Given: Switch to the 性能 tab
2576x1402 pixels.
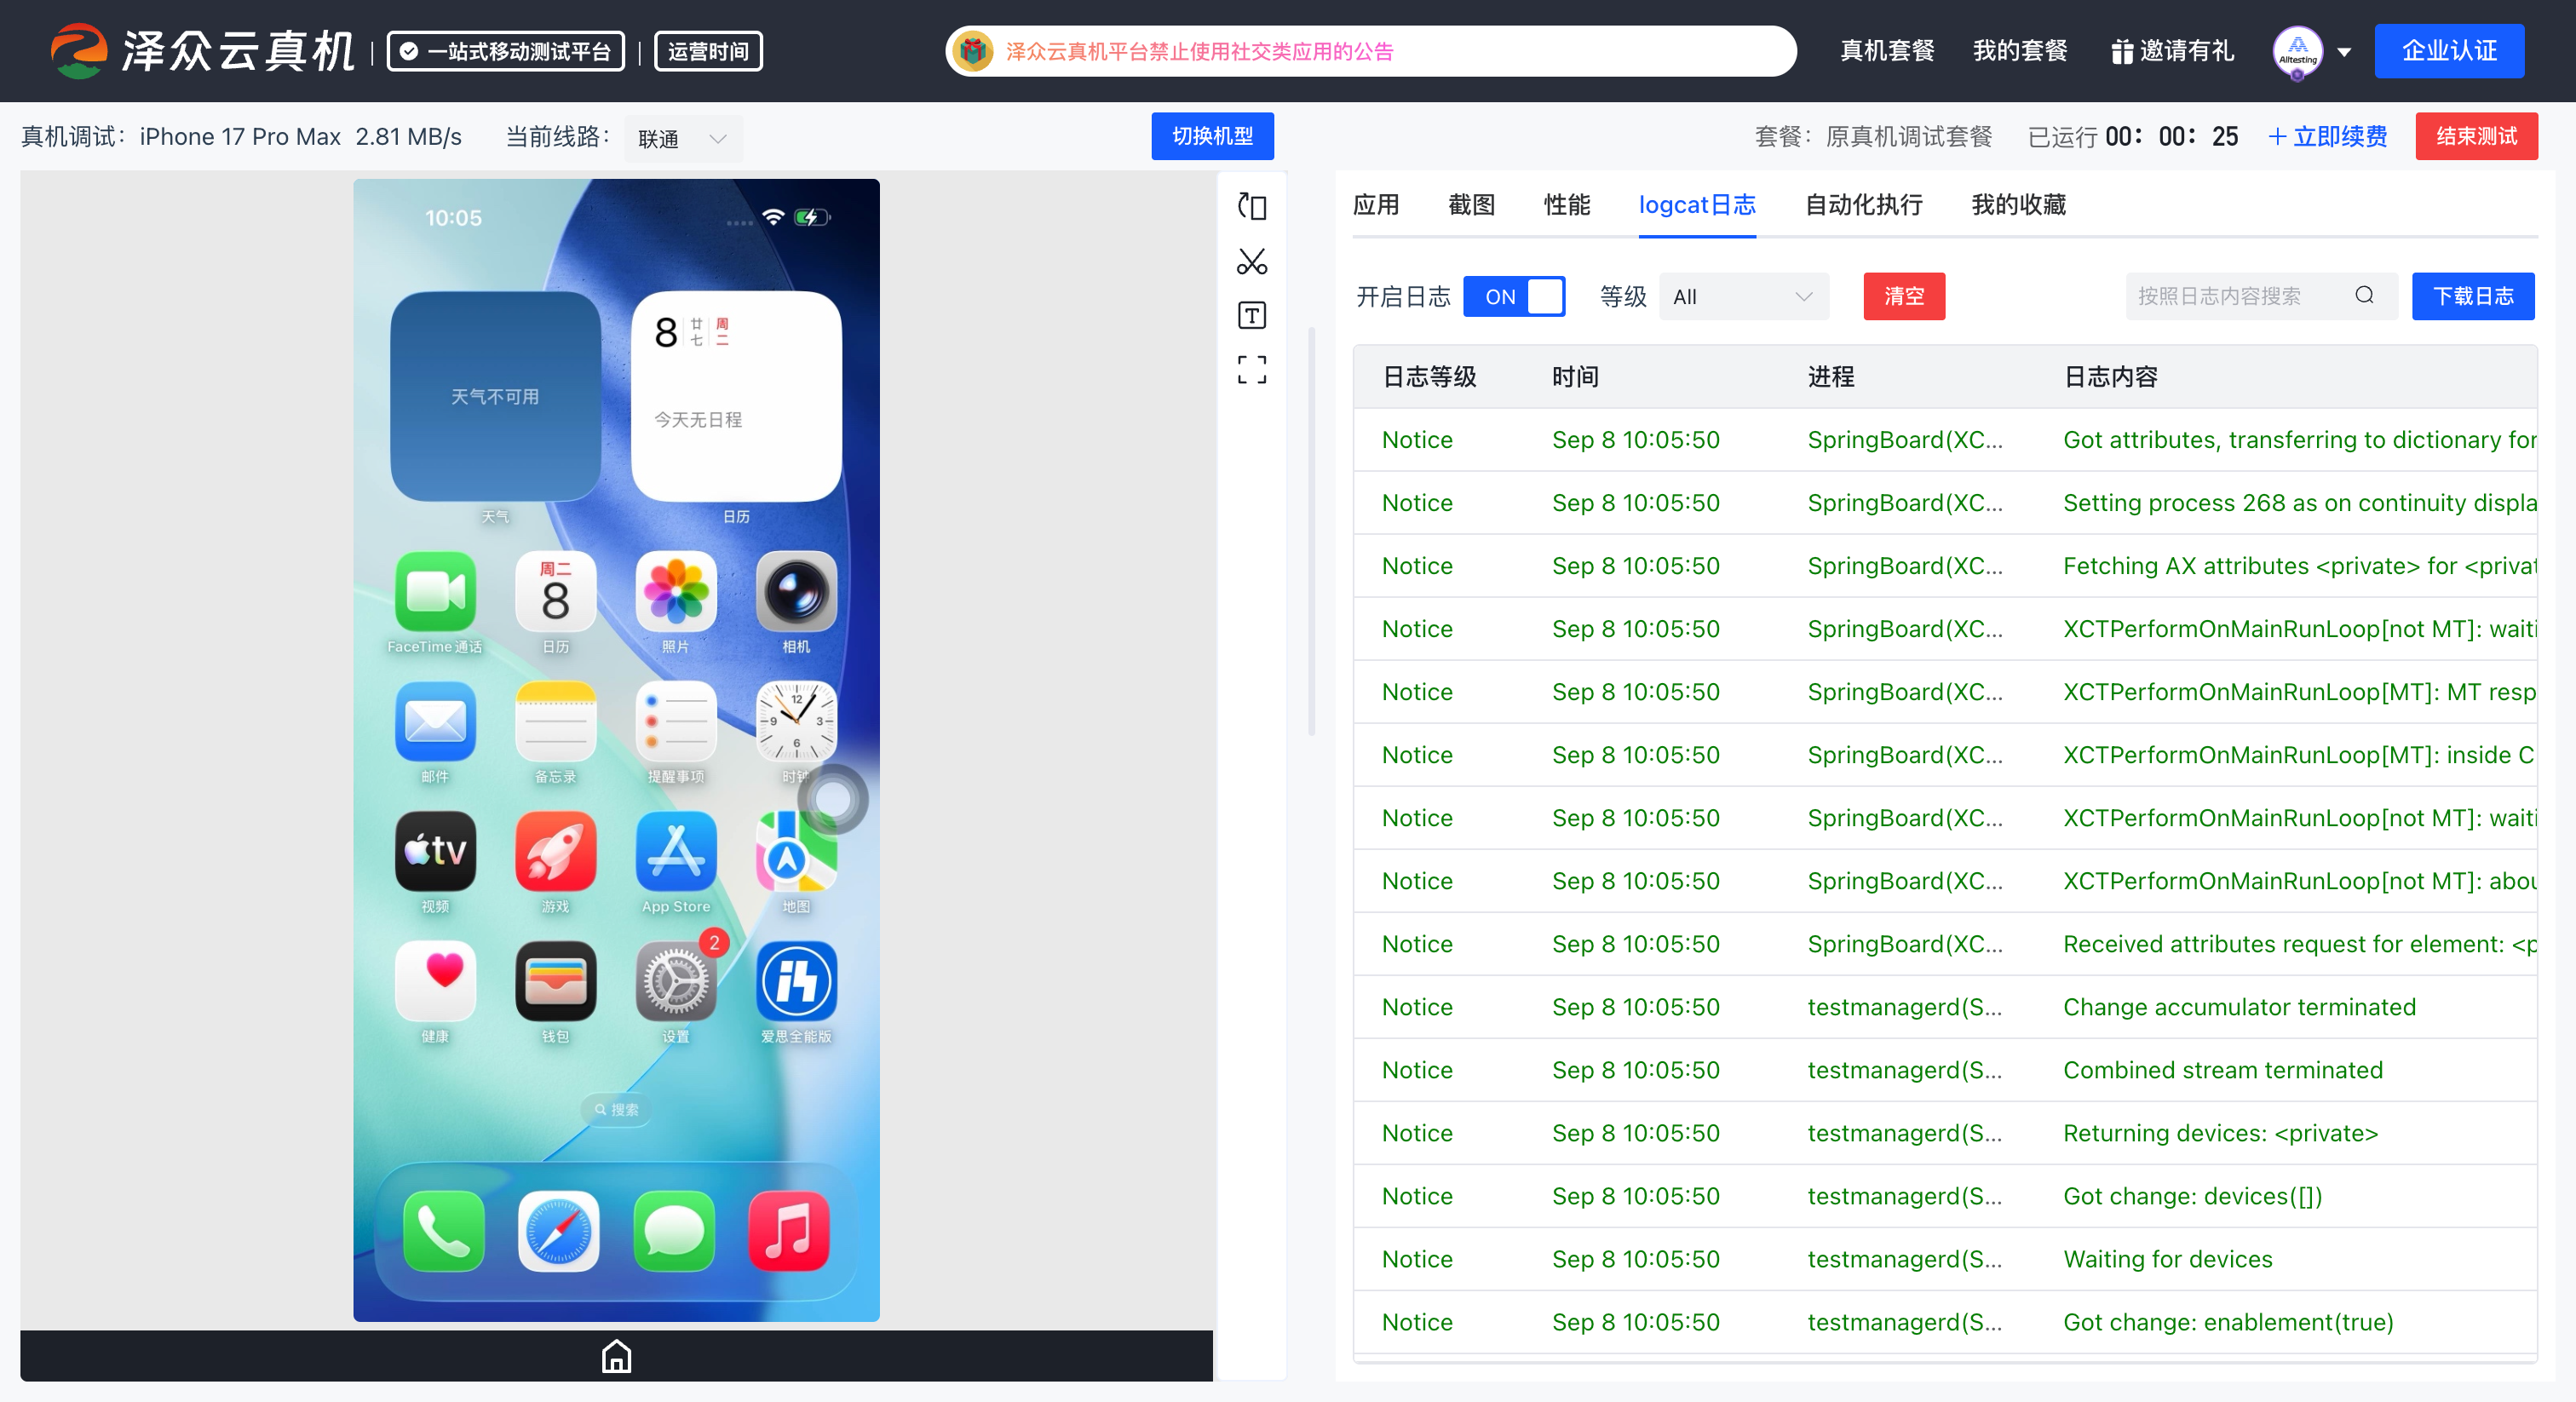Looking at the screenshot, I should (1566, 205).
